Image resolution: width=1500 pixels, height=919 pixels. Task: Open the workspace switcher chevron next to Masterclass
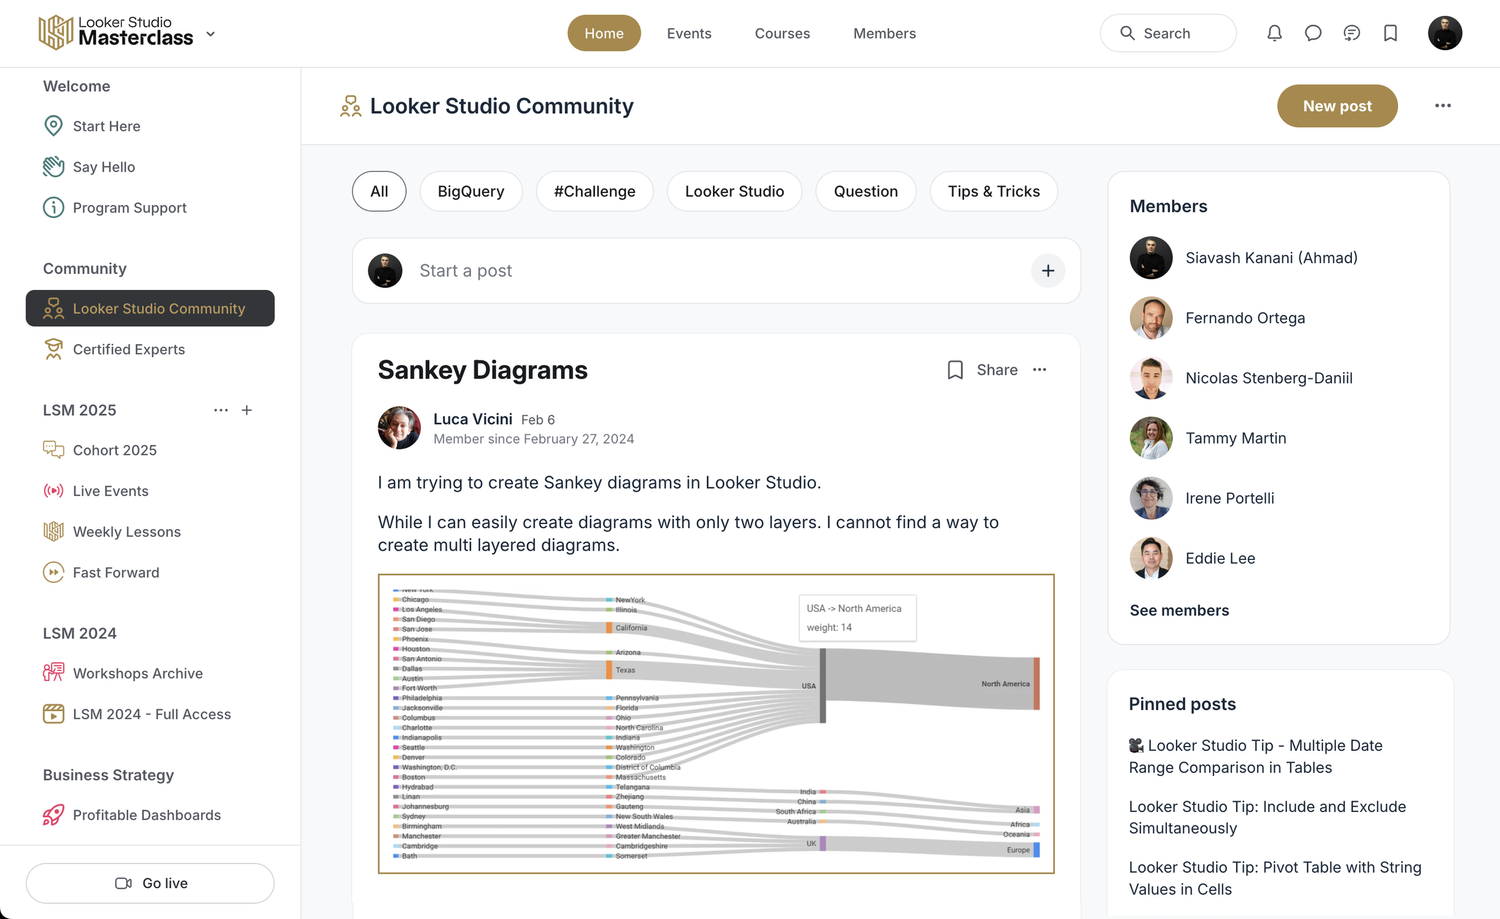pos(210,33)
